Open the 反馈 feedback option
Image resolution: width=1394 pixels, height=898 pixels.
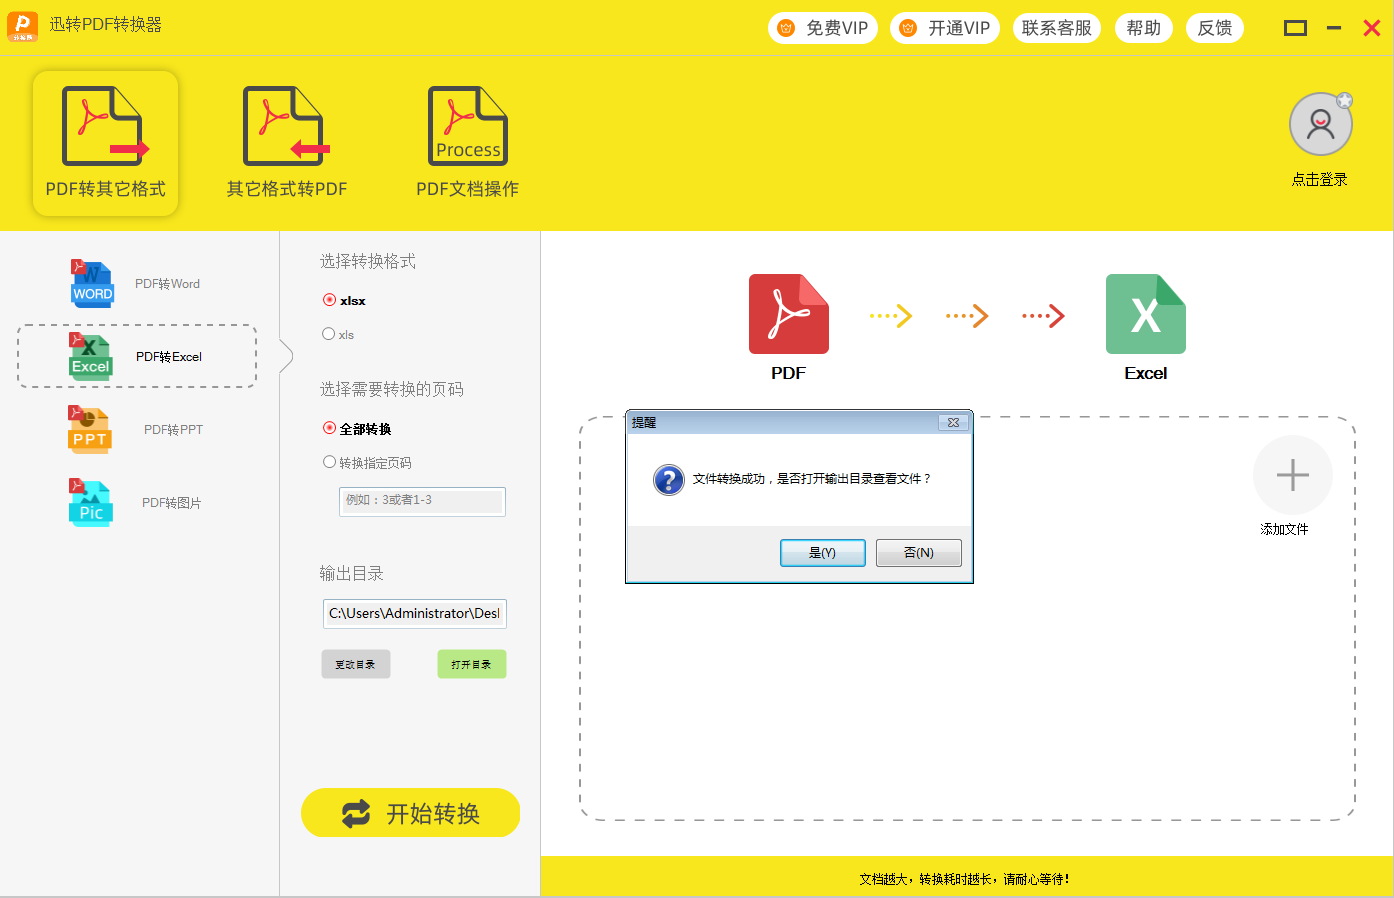click(x=1215, y=28)
